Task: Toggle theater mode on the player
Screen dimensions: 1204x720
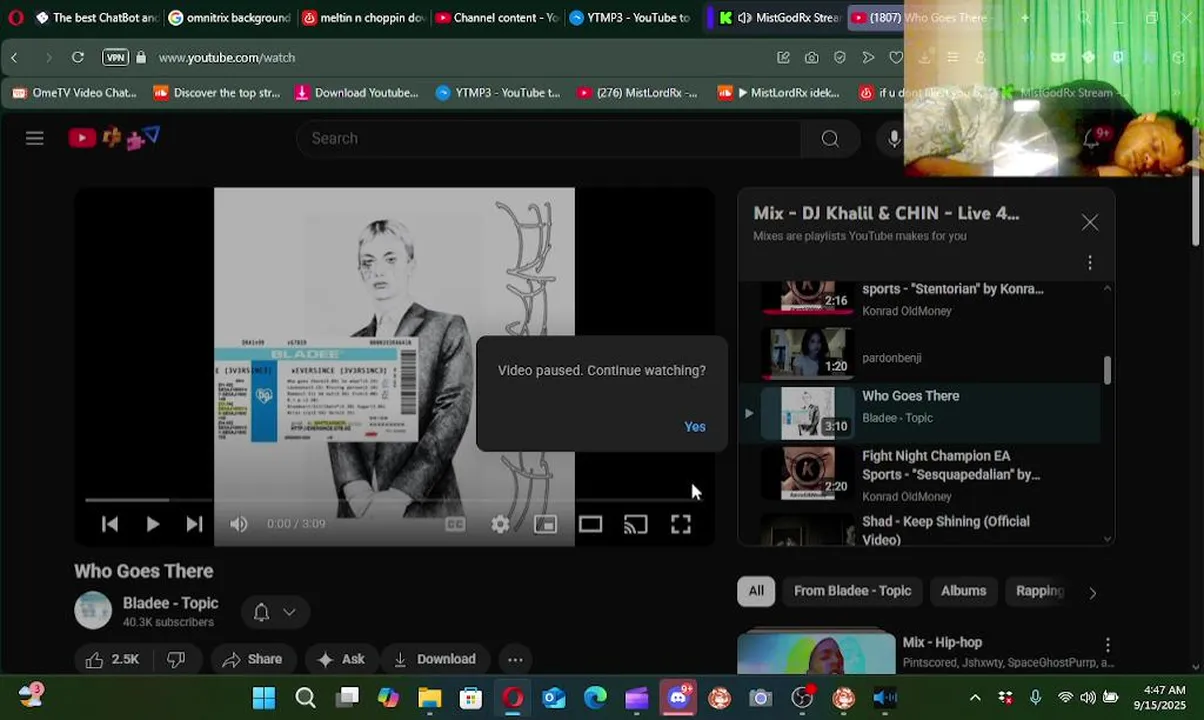Action: pyautogui.click(x=590, y=524)
